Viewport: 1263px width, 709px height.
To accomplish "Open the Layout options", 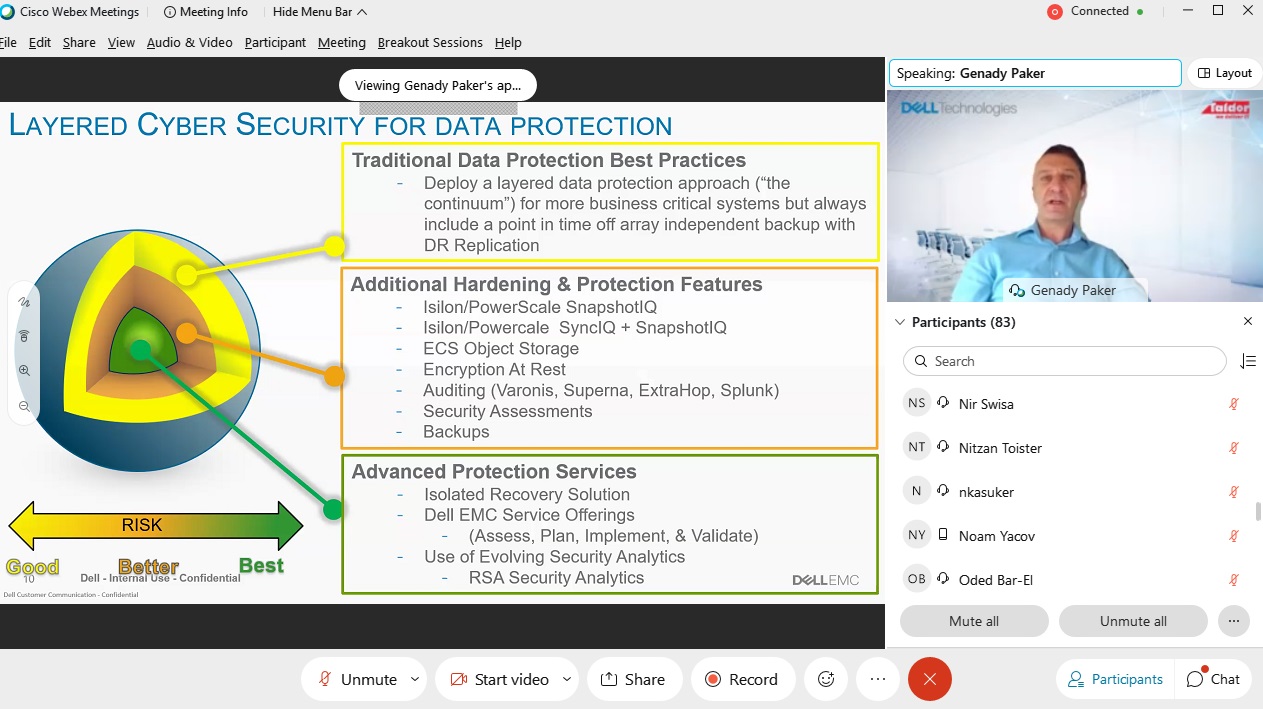I will click(1225, 73).
